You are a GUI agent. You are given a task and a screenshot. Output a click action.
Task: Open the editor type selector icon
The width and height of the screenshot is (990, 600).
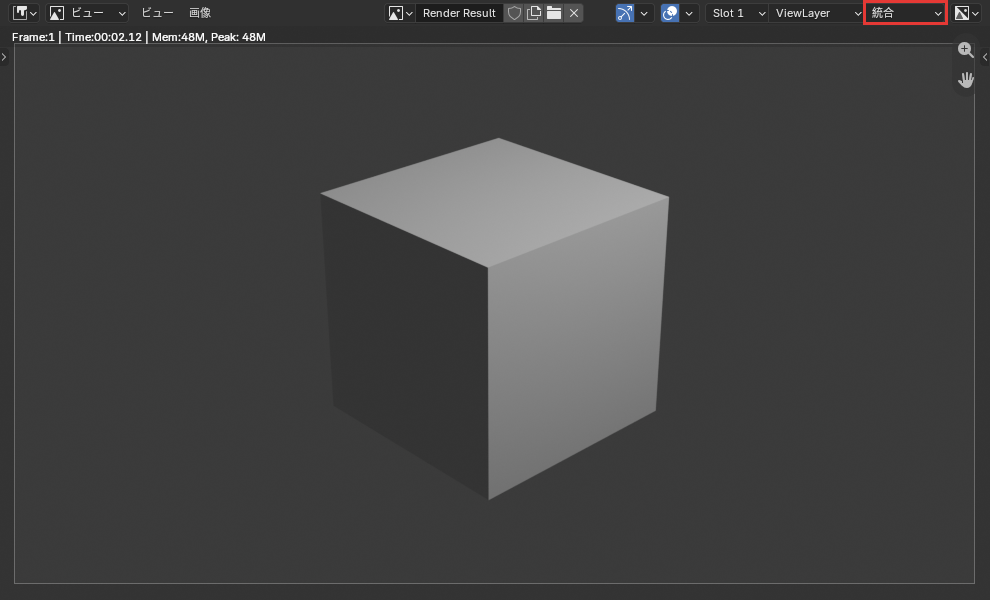25,13
